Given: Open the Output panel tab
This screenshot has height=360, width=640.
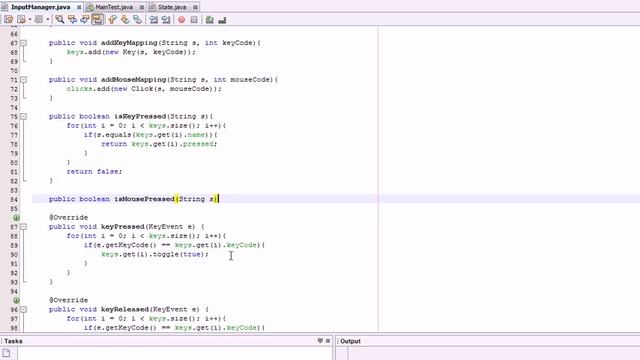Looking at the screenshot, I should coord(350,341).
